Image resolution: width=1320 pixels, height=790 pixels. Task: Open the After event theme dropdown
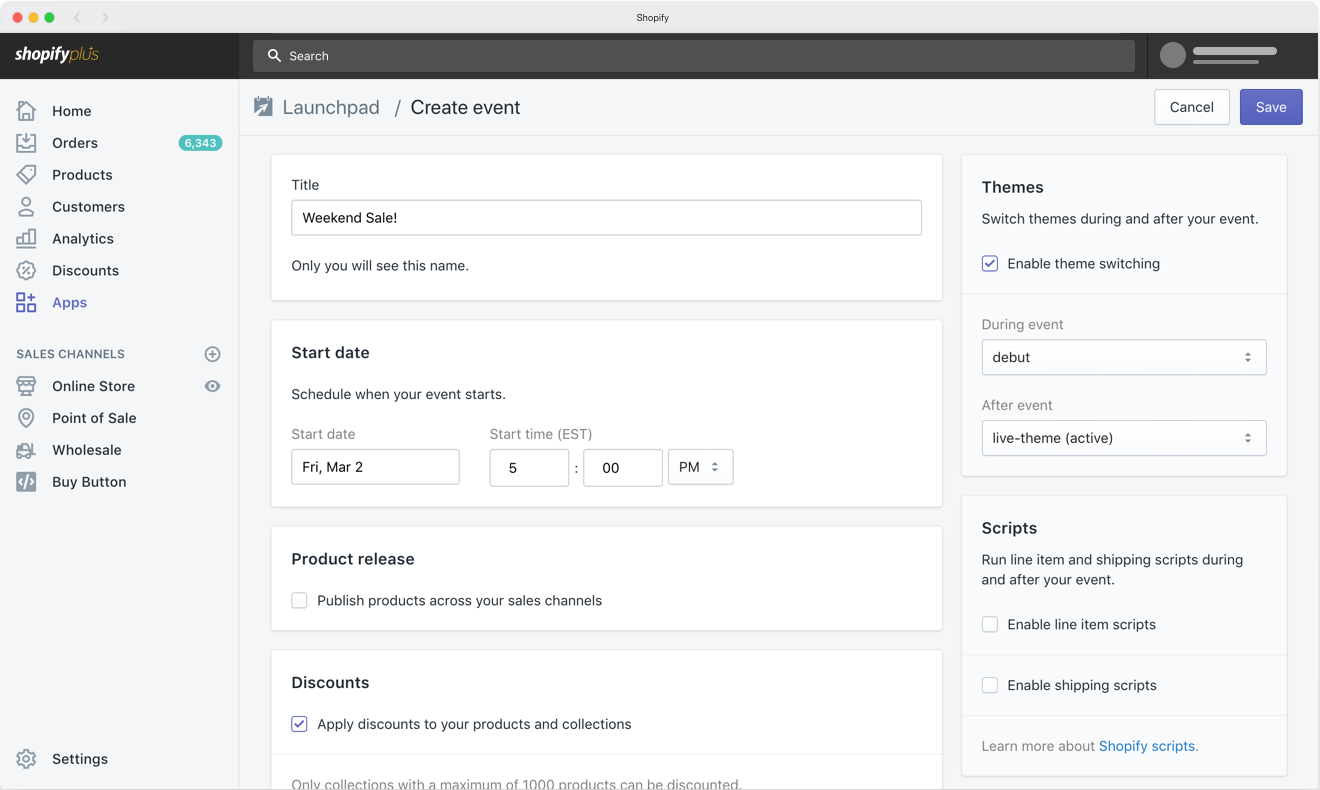[x=1124, y=438]
